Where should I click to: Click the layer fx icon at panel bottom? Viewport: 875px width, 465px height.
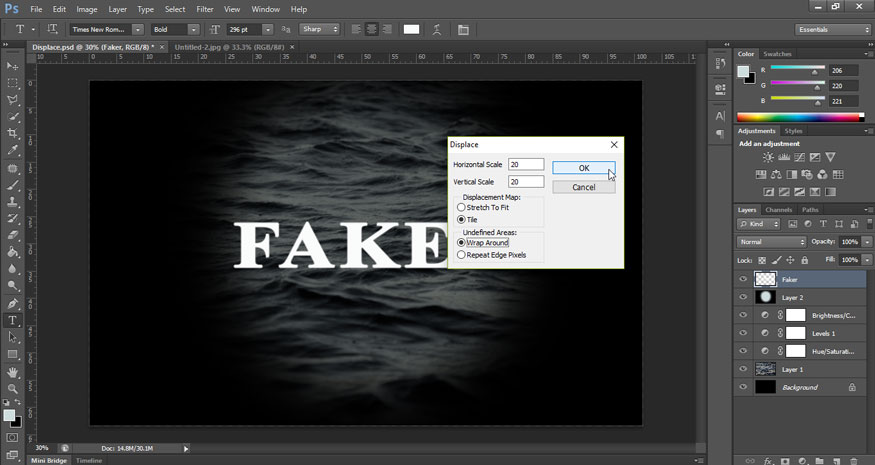pyautogui.click(x=768, y=461)
